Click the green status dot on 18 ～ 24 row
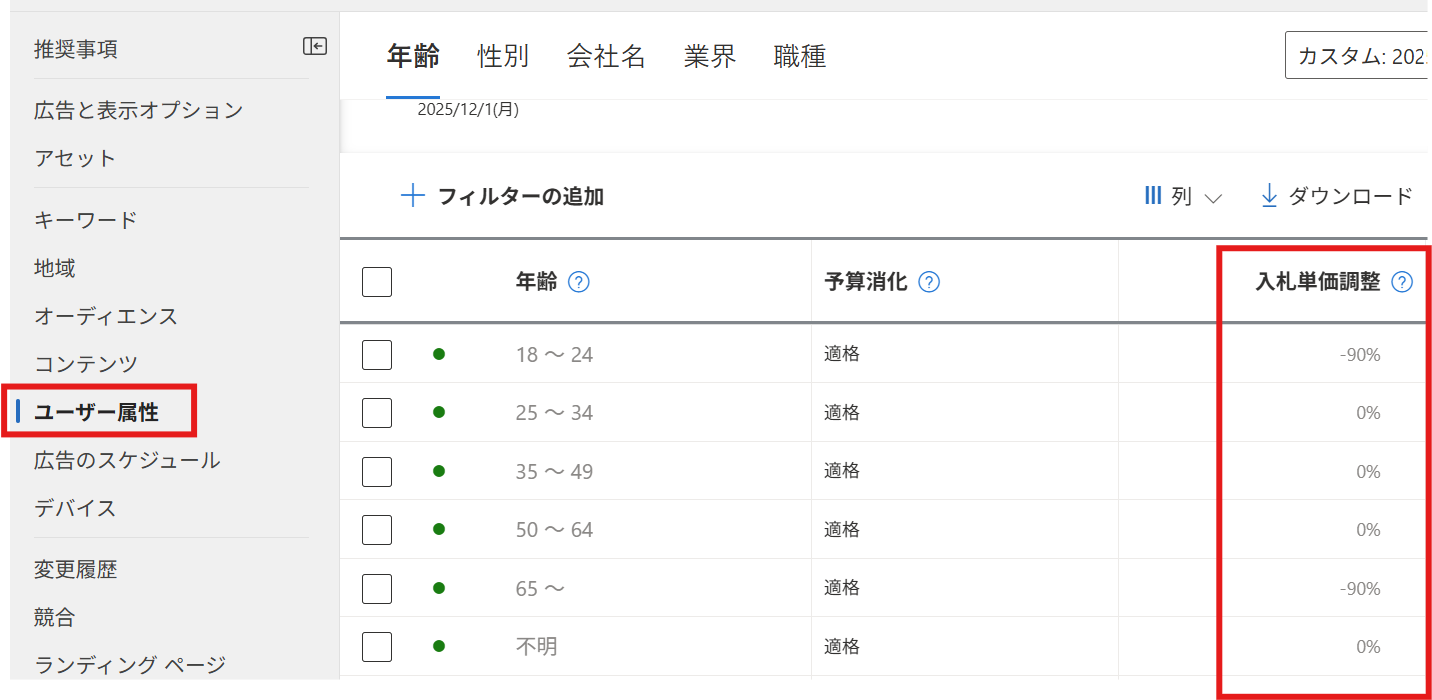 click(439, 354)
